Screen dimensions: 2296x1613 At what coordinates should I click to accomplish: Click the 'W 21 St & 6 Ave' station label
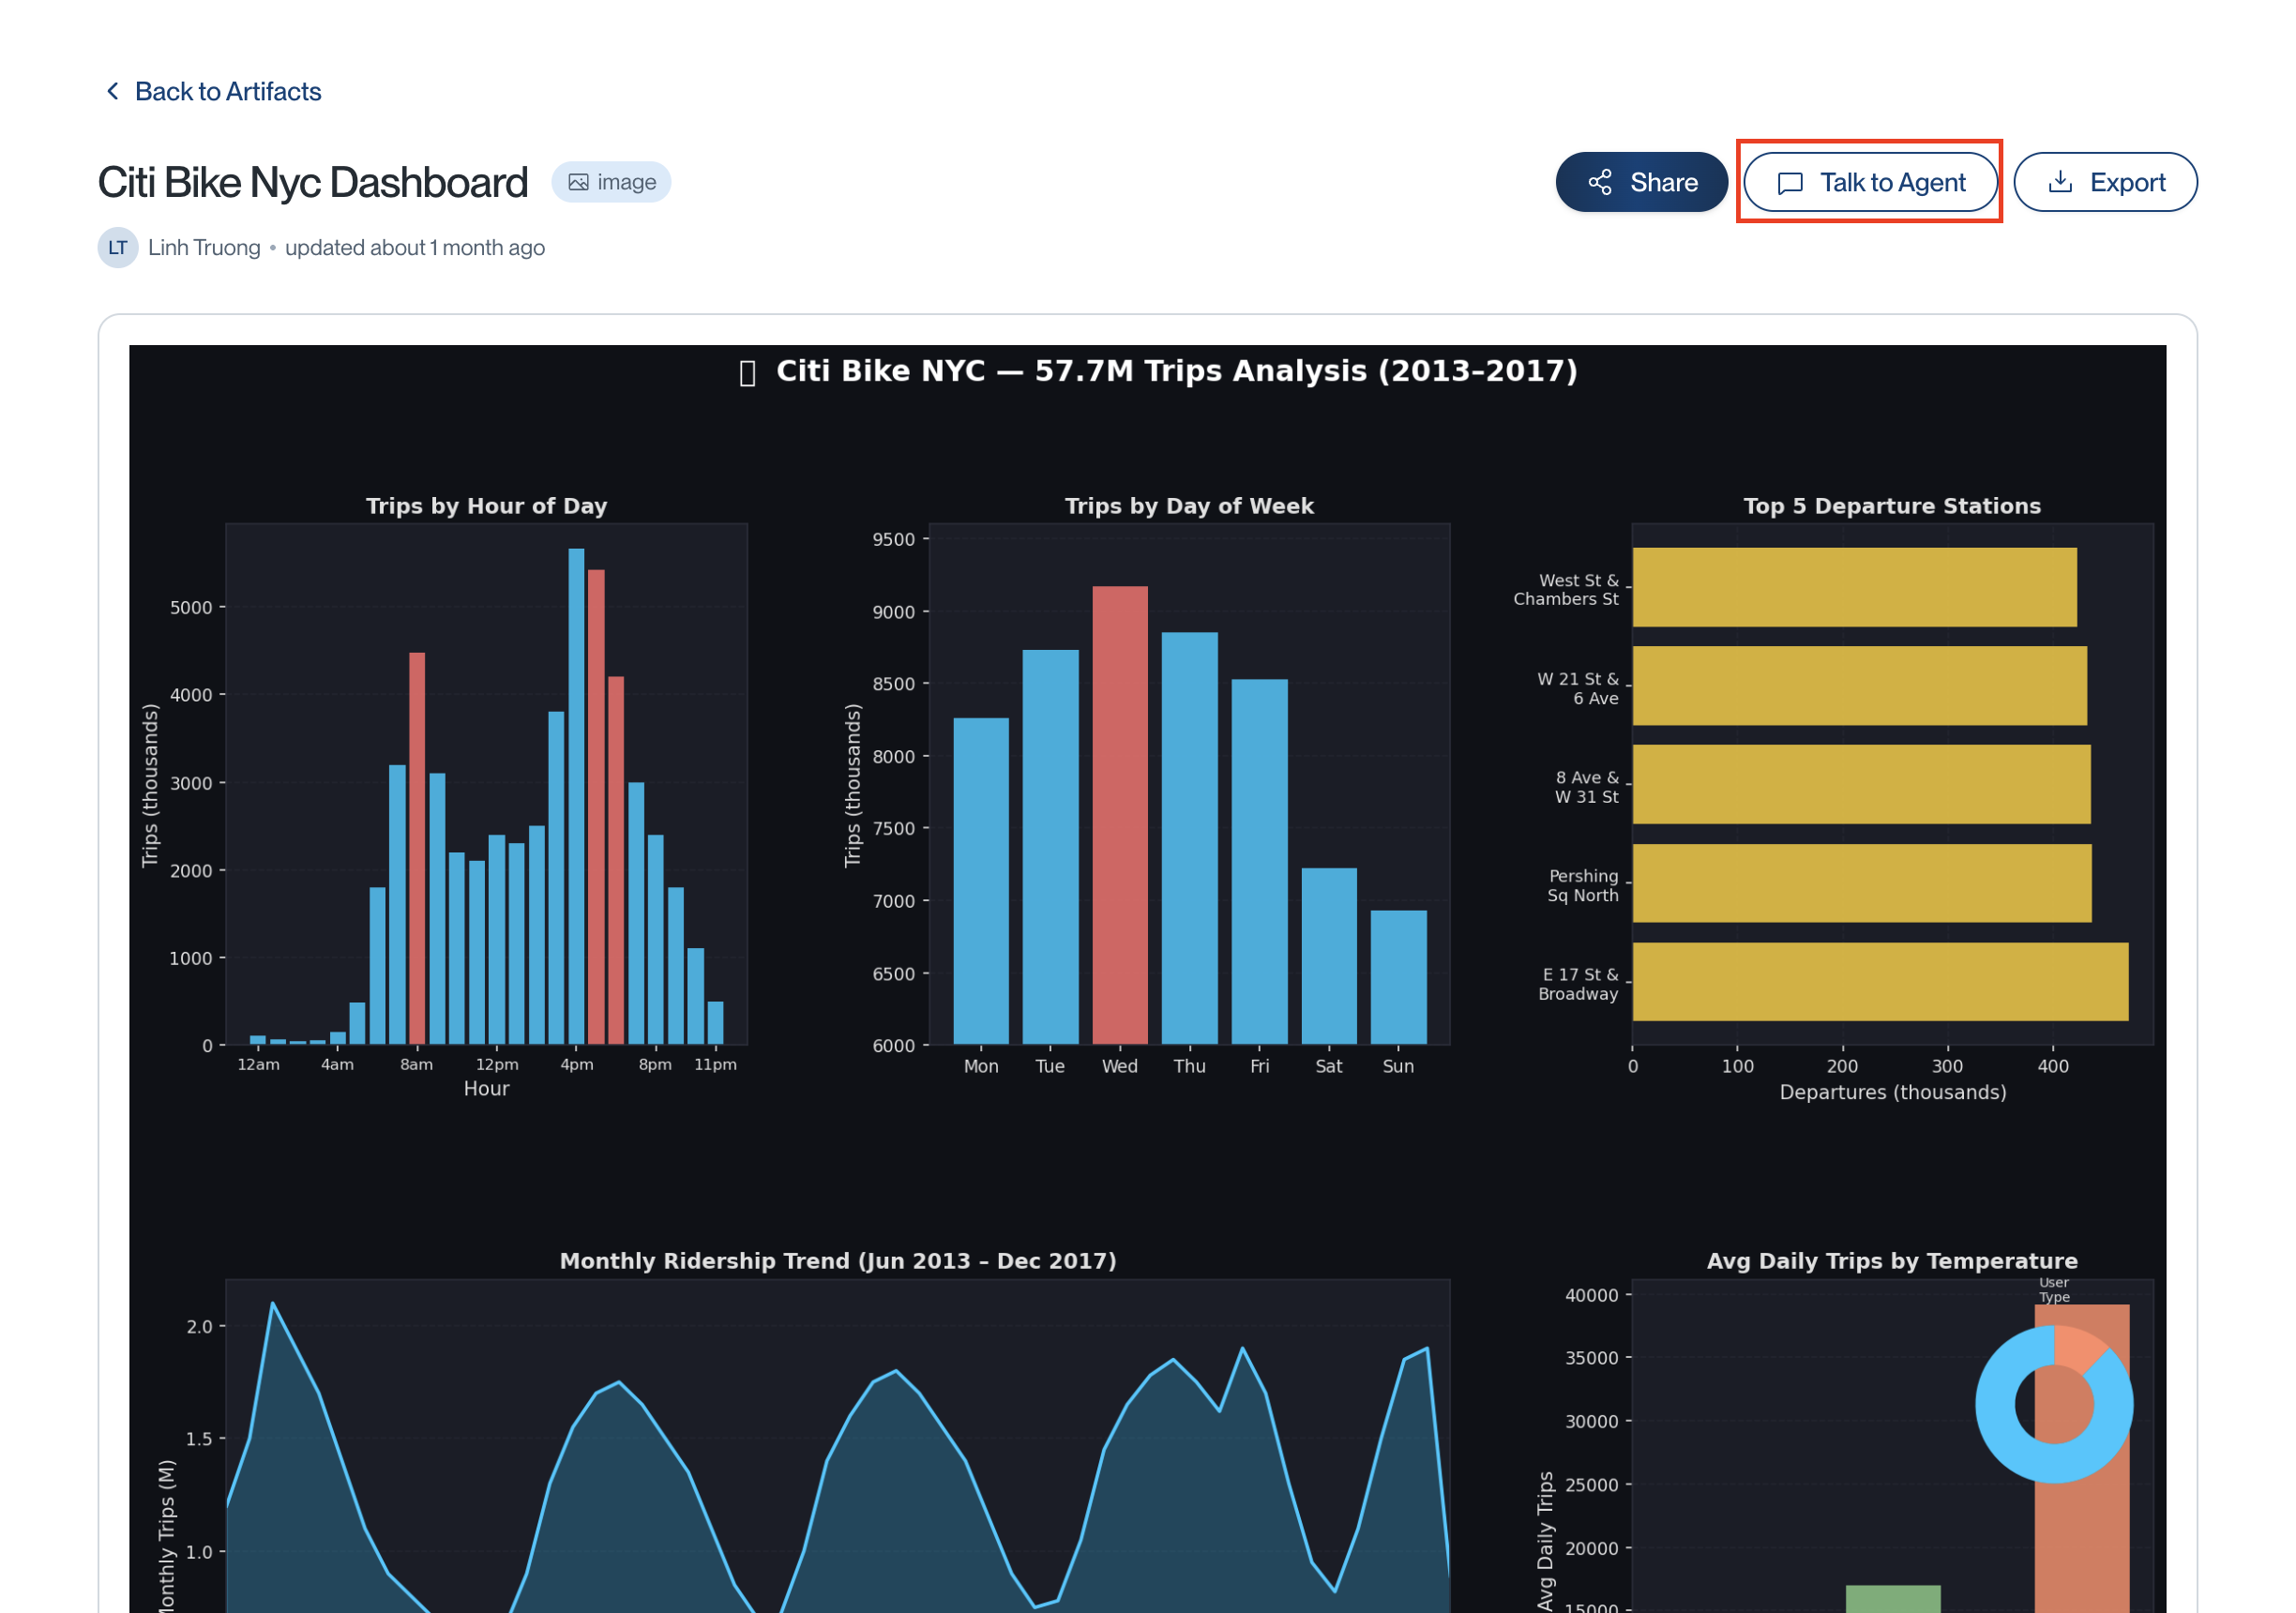click(1578, 689)
